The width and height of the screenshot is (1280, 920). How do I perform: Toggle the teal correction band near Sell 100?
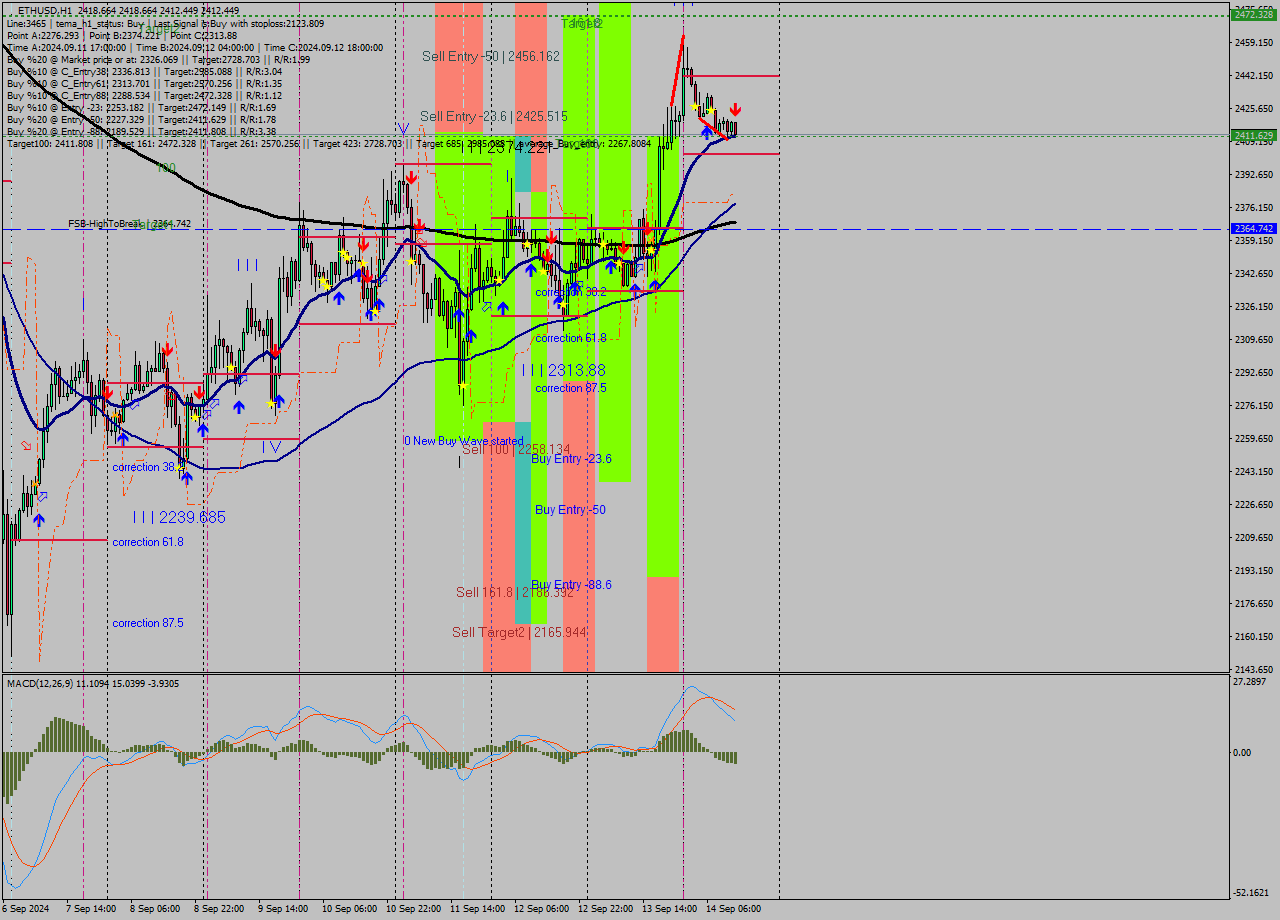523,500
